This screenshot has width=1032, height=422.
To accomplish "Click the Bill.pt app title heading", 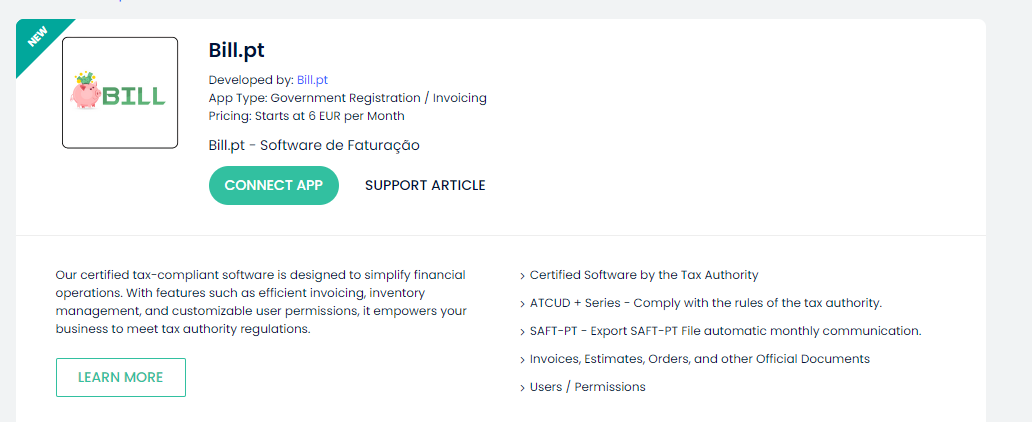I will point(236,50).
